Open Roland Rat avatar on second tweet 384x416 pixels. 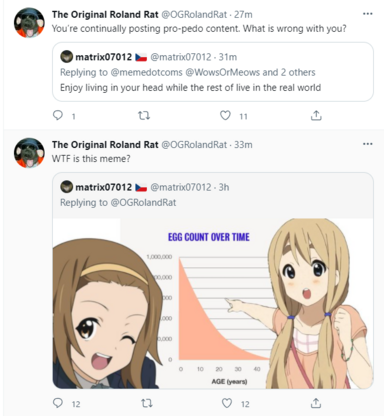(x=29, y=153)
